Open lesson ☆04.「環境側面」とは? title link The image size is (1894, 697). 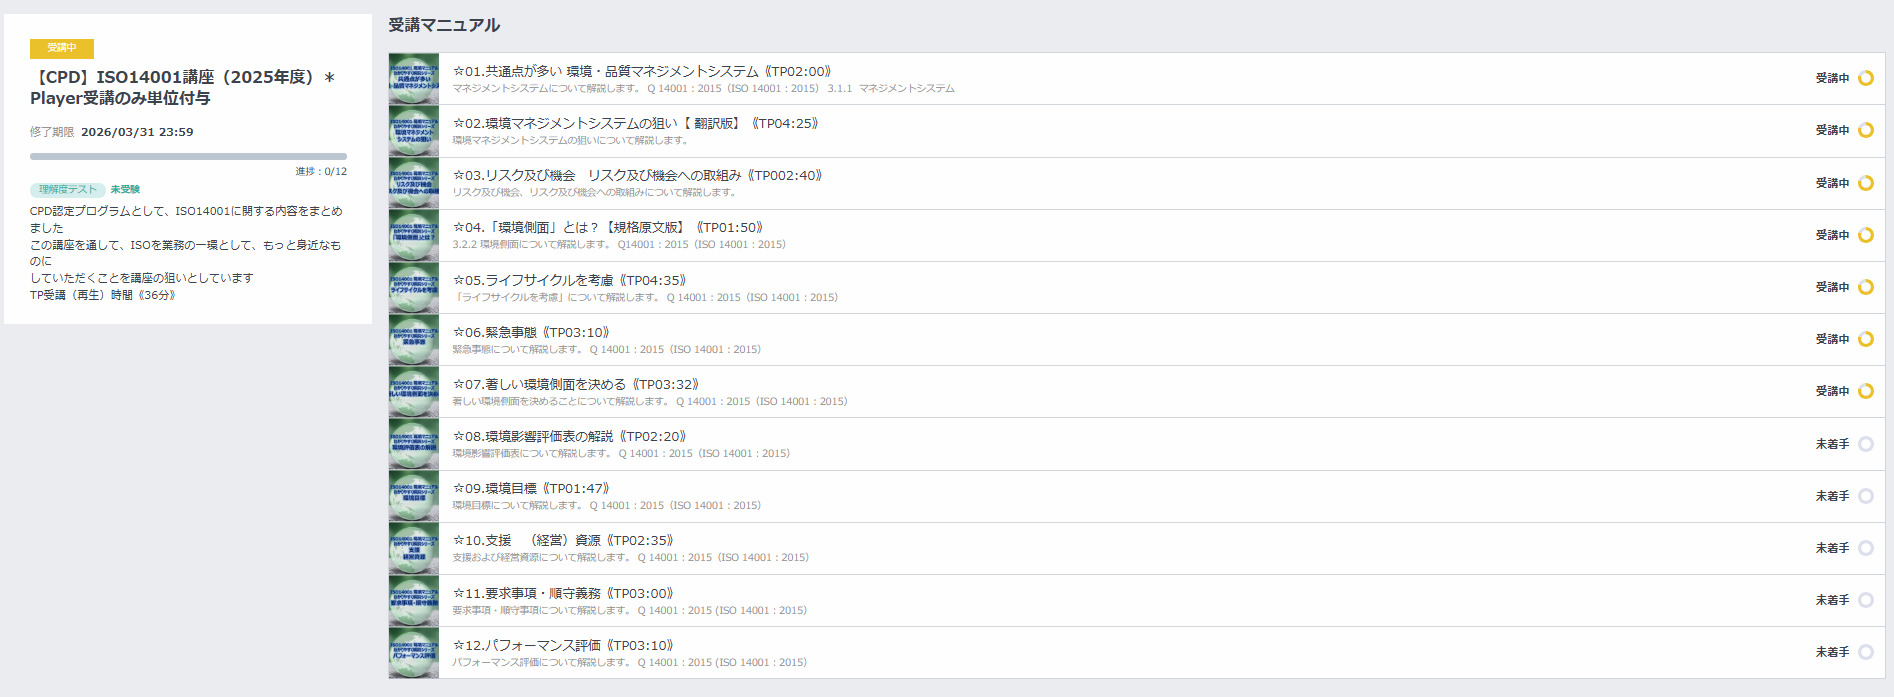[608, 227]
